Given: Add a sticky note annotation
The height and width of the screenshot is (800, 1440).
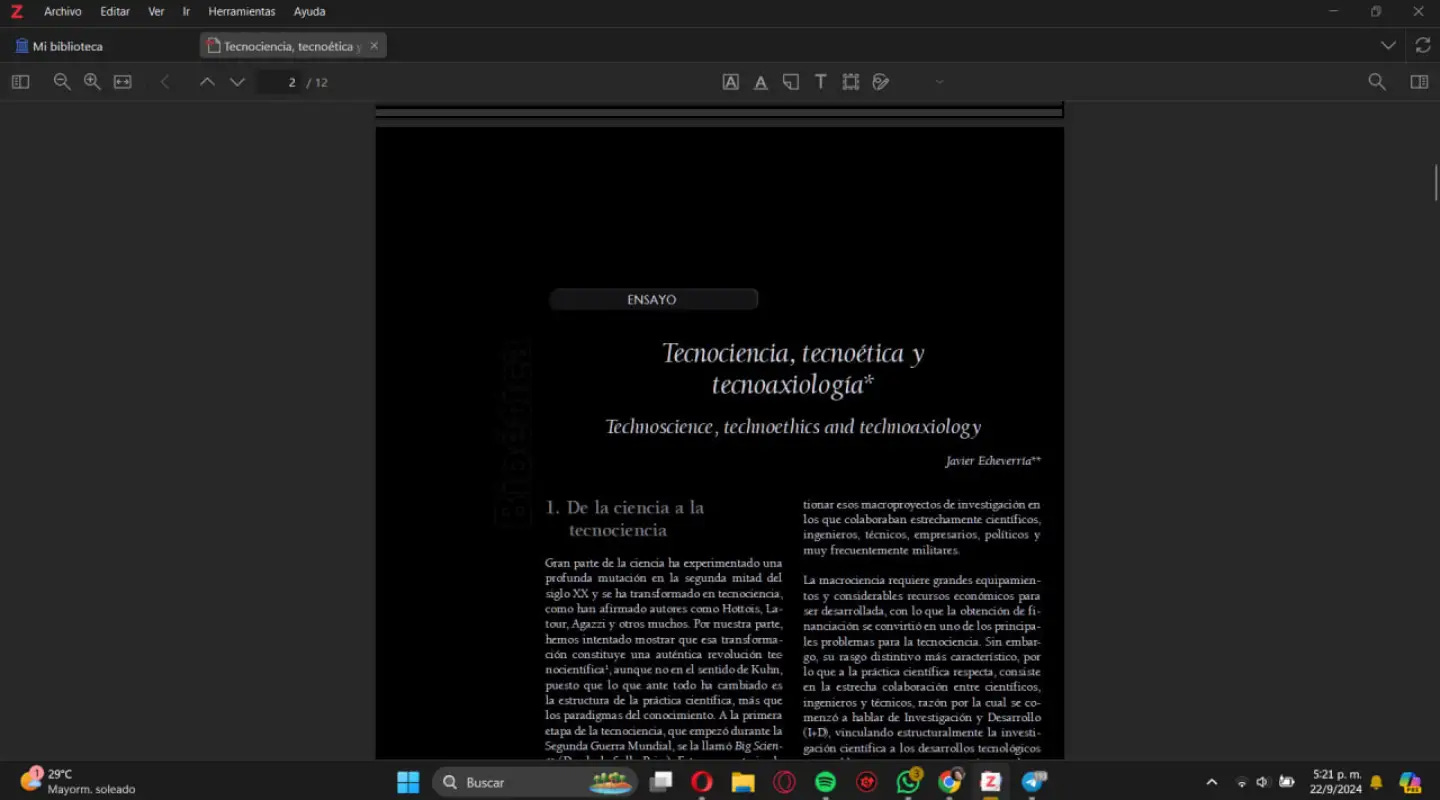Looking at the screenshot, I should (790, 81).
